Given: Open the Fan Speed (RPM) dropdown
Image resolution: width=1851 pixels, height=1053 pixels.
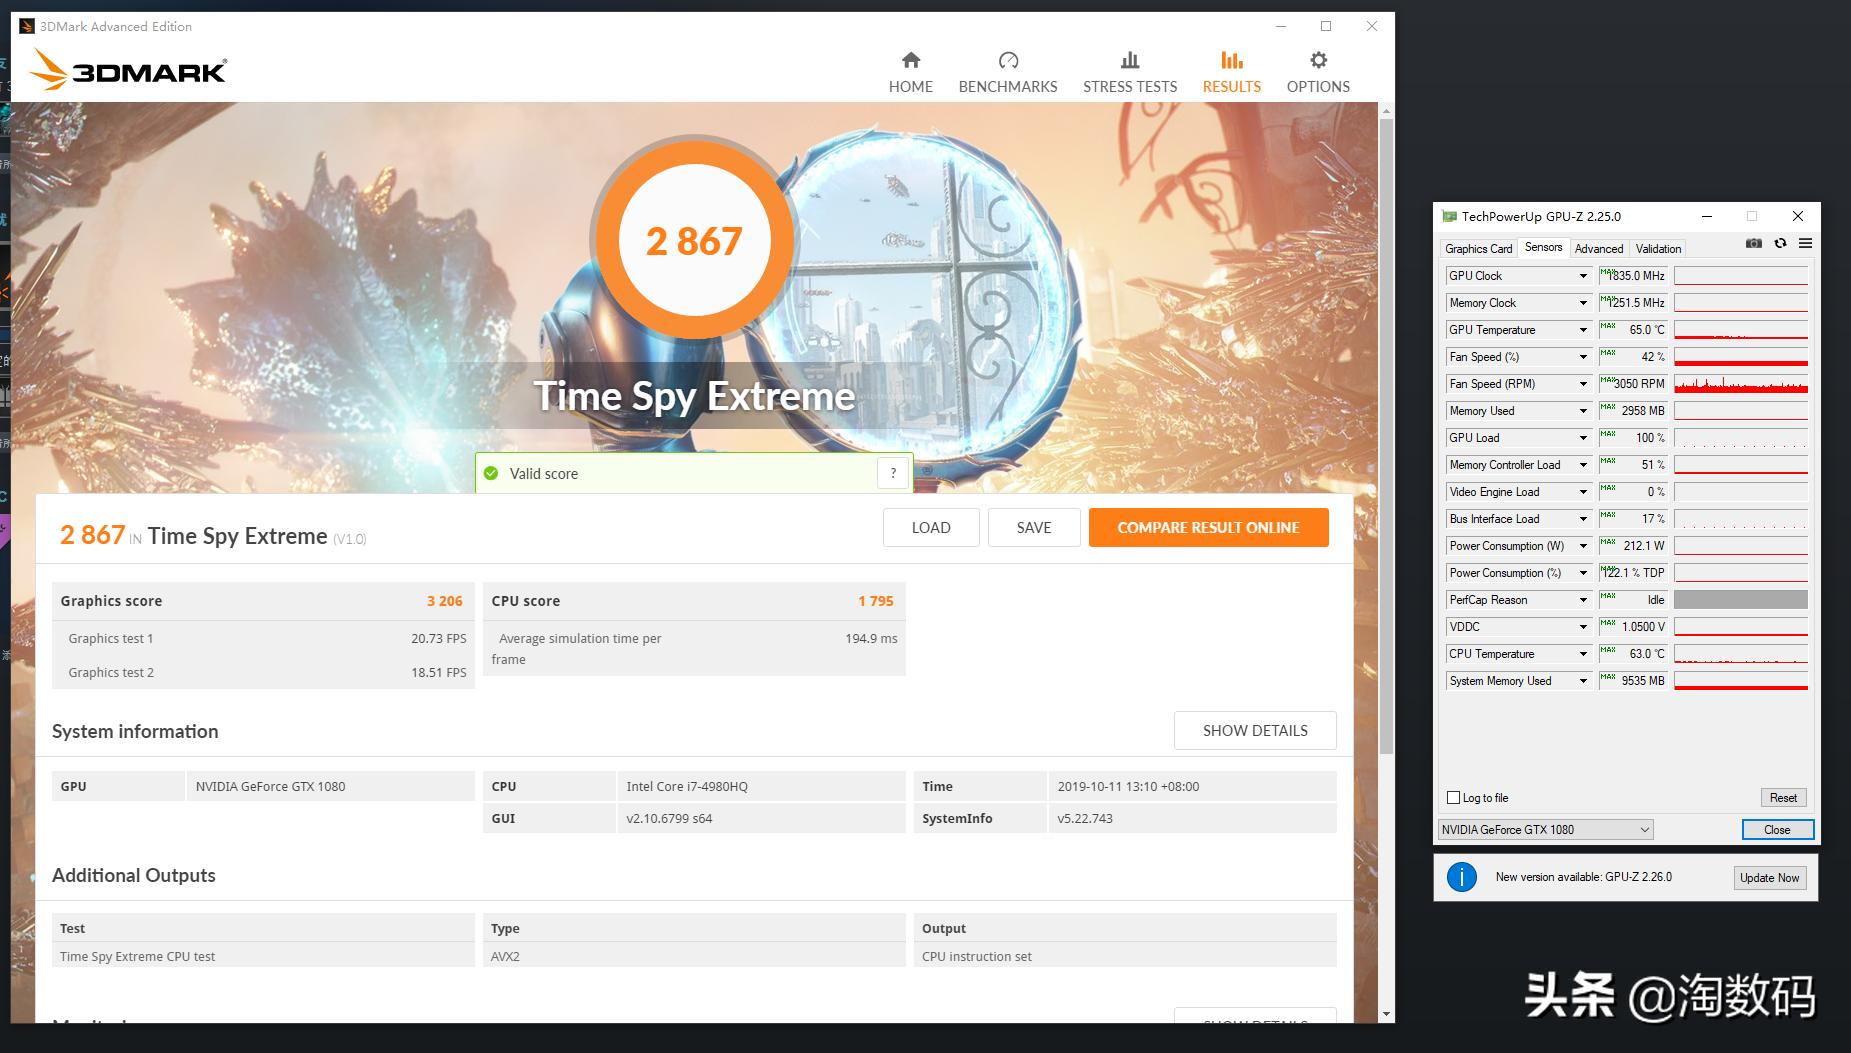Looking at the screenshot, I should pos(1583,384).
